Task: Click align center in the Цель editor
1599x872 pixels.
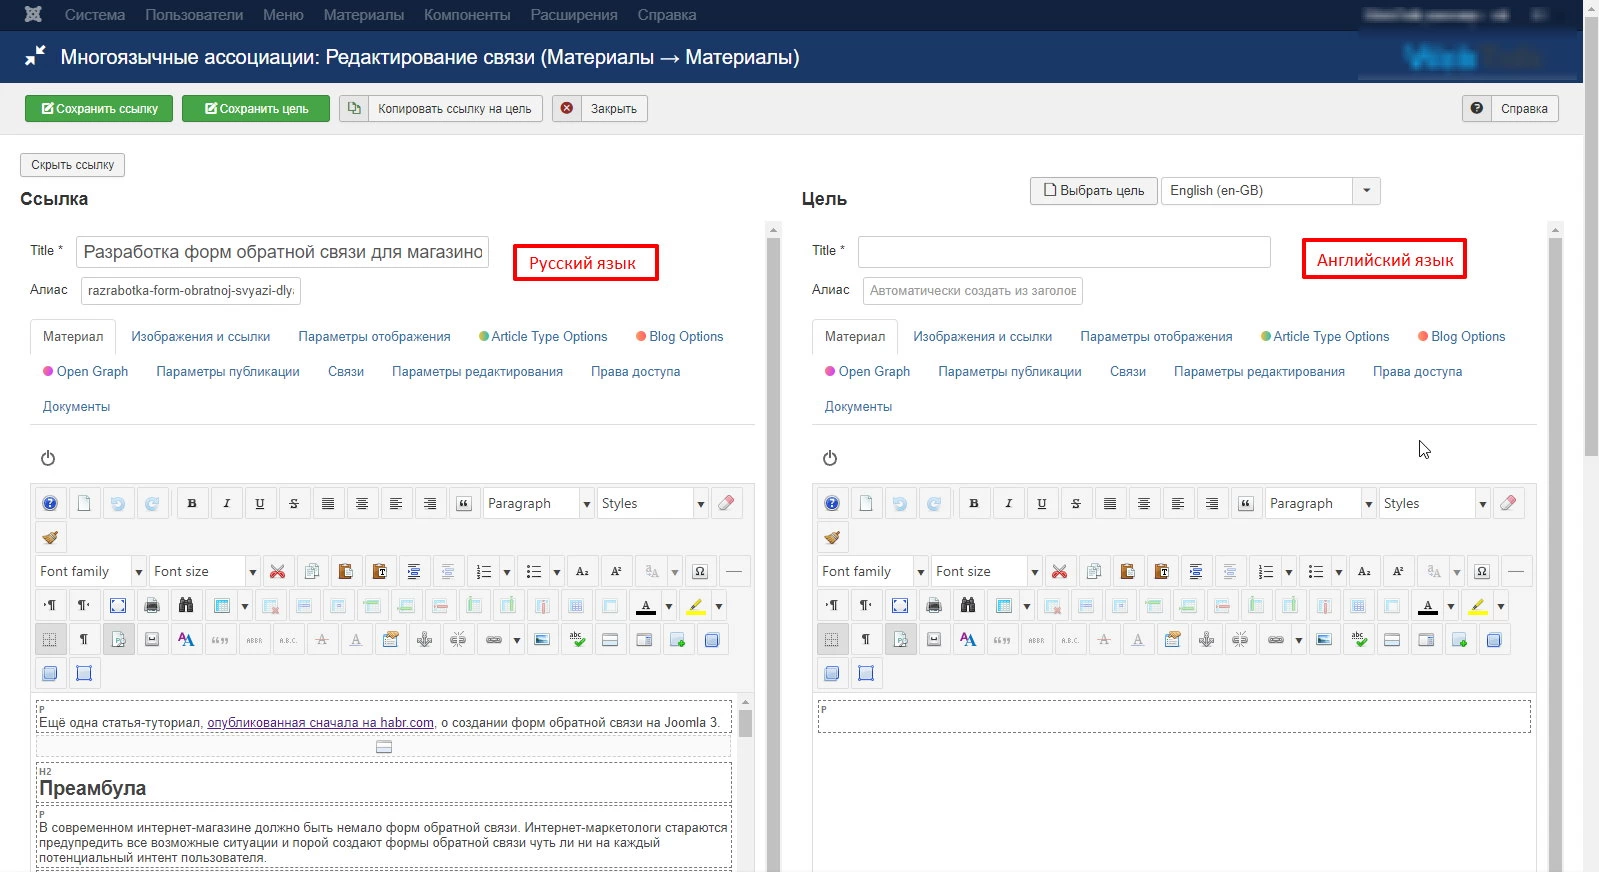Action: pos(1144,503)
